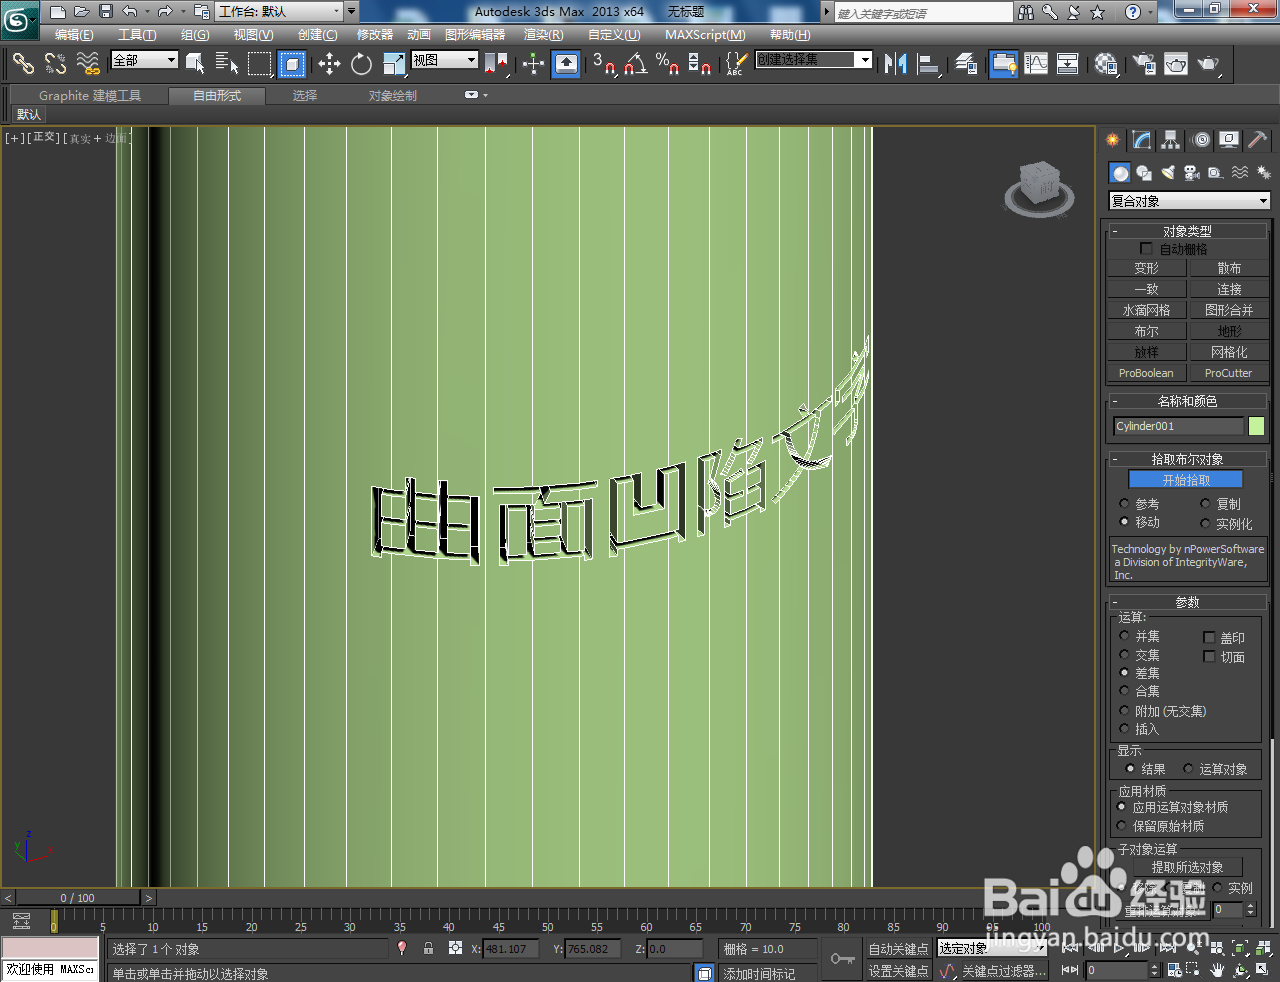1280x982 pixels.
Task: Select the 参考 radio option
Action: (1124, 504)
